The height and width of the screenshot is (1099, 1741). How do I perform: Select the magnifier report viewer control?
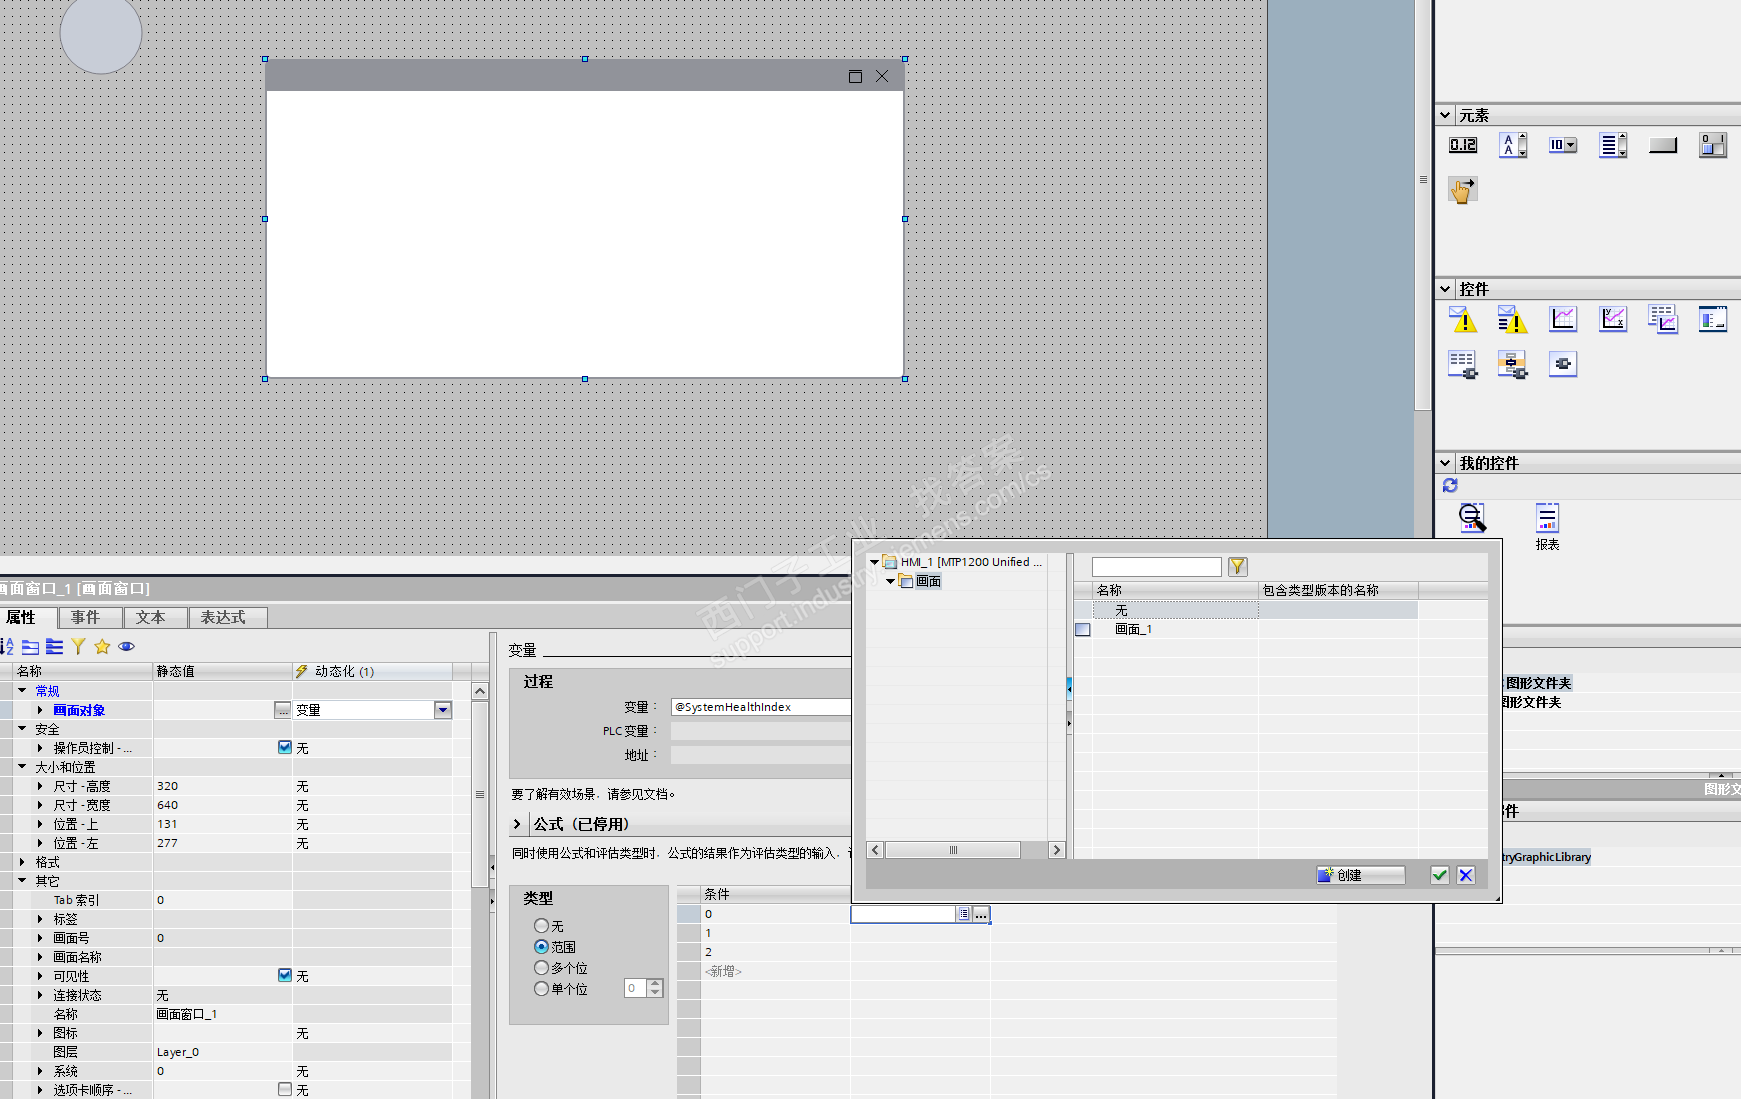(x=1472, y=517)
